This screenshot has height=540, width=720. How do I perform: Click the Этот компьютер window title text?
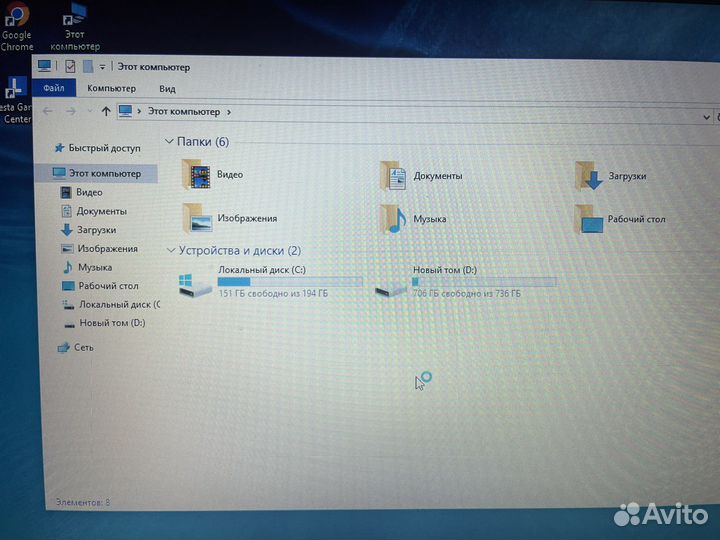pyautogui.click(x=154, y=67)
